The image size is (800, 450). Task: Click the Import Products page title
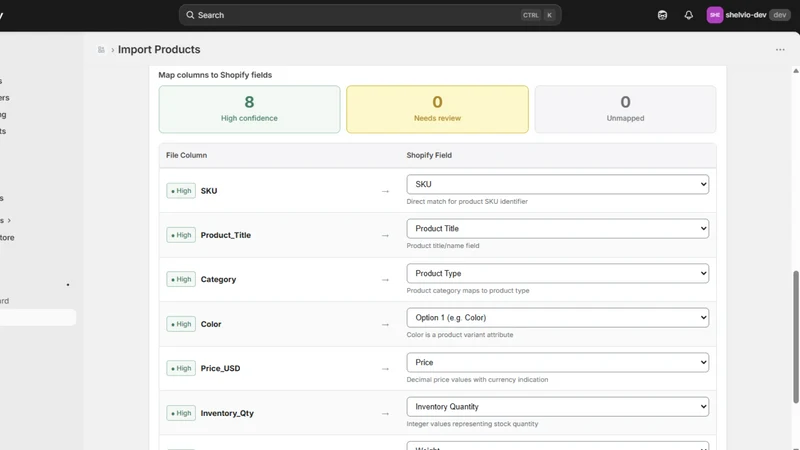(x=159, y=49)
